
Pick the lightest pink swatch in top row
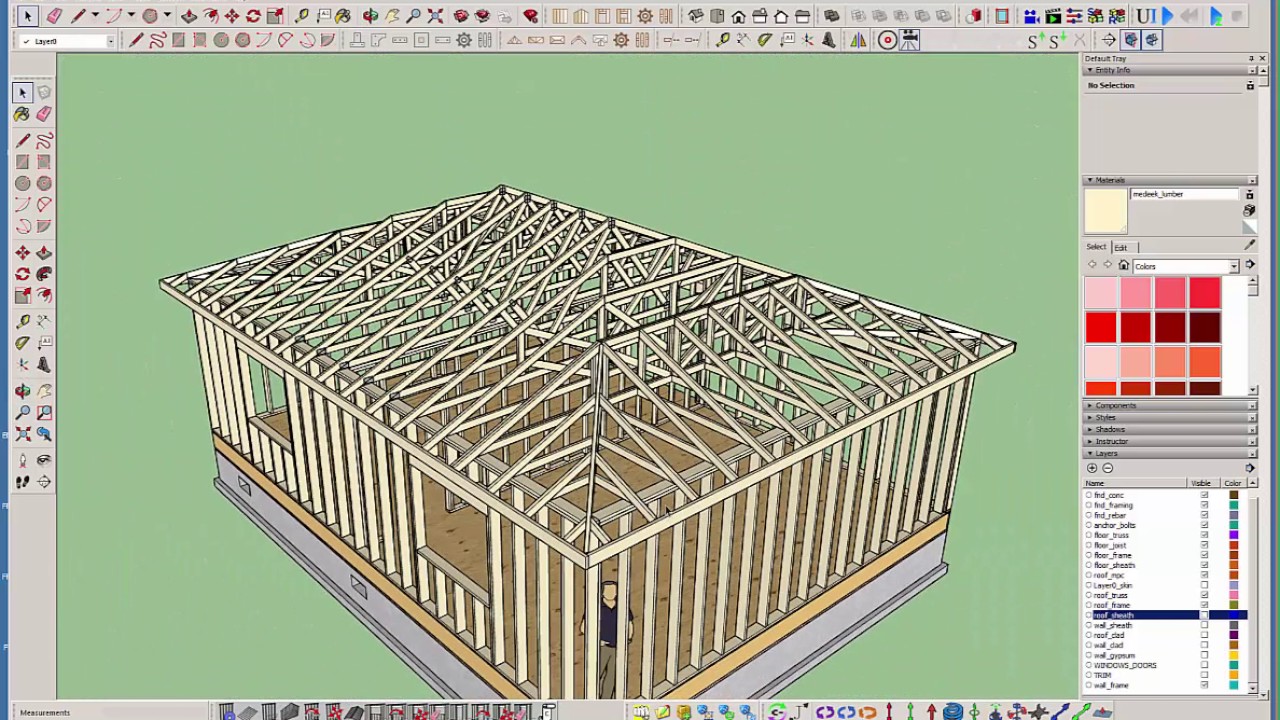click(x=1101, y=293)
